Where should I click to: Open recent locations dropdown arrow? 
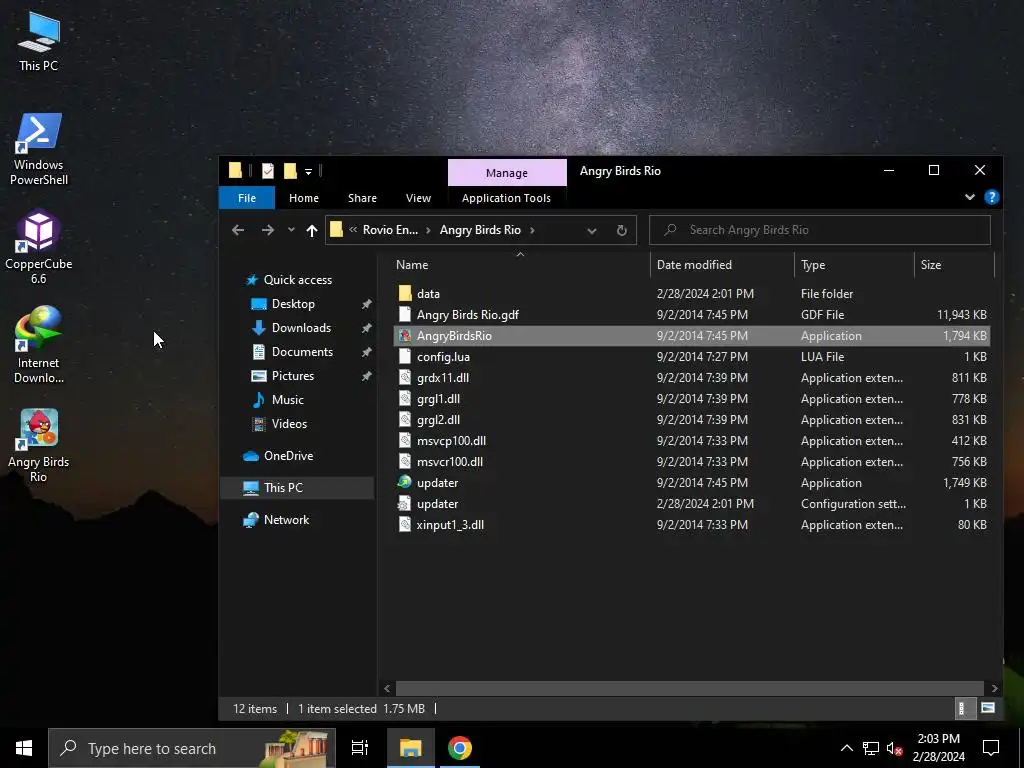click(x=291, y=230)
